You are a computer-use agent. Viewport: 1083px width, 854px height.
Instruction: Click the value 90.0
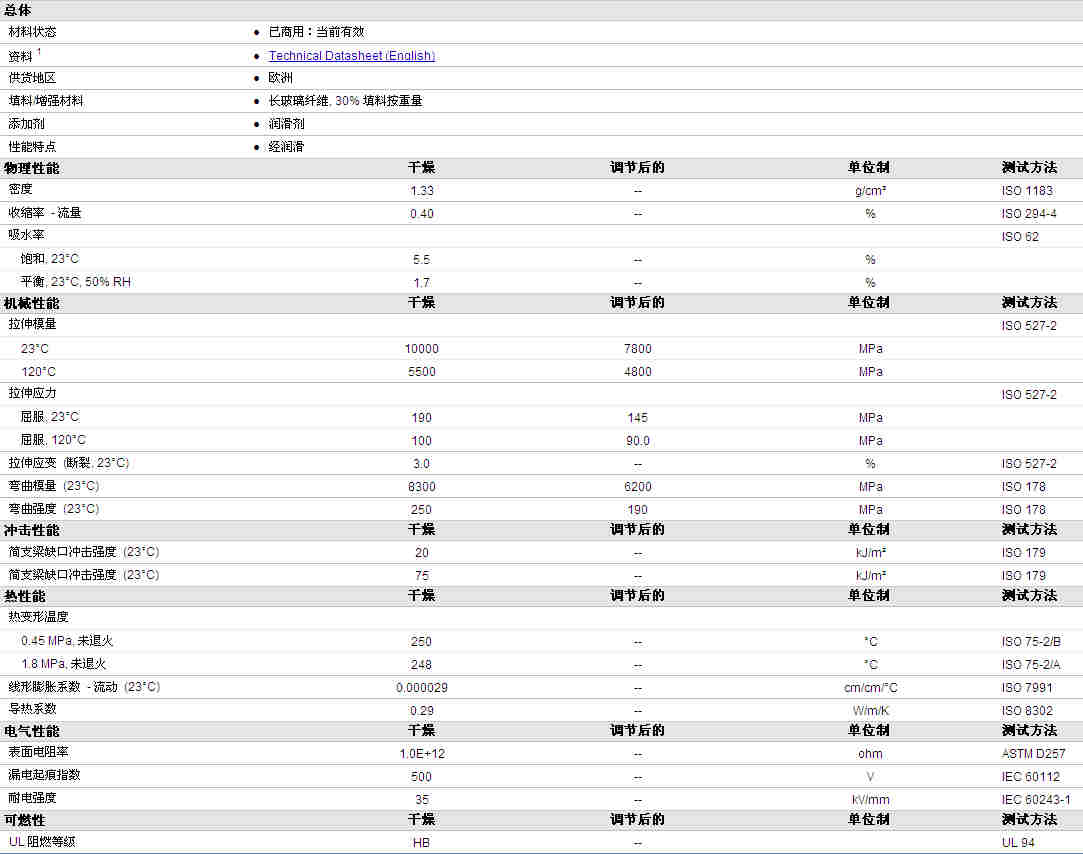(638, 440)
